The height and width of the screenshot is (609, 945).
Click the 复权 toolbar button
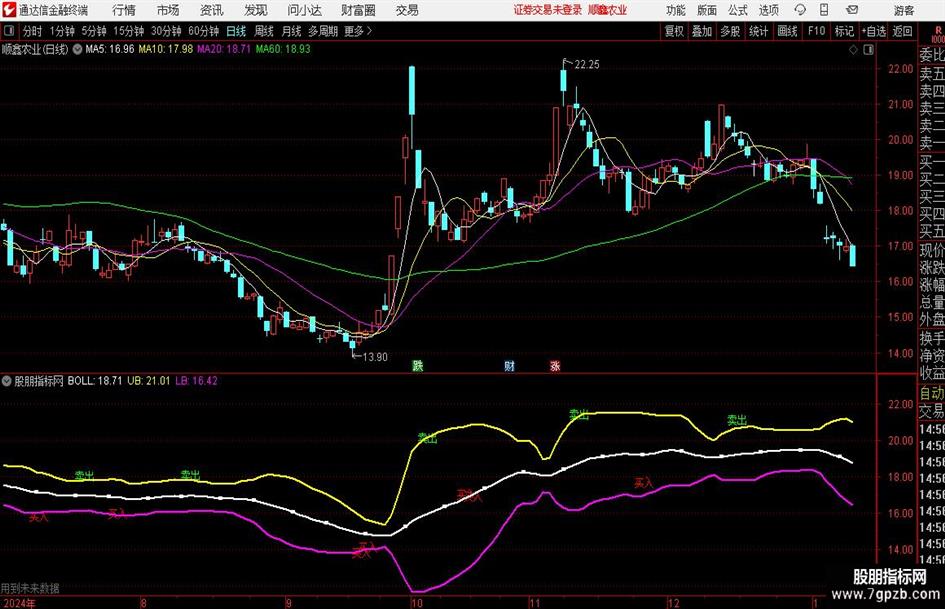tap(674, 31)
